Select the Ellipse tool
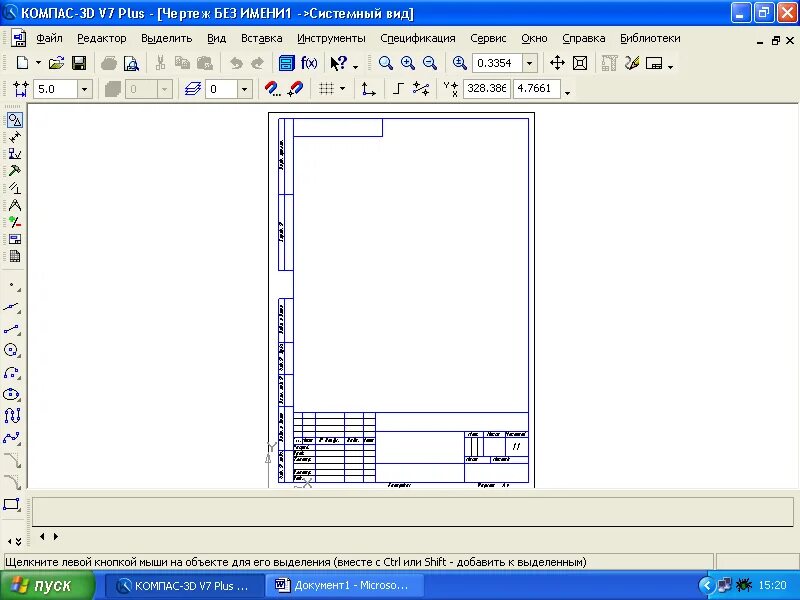Image resolution: width=800 pixels, height=600 pixels. (12, 394)
